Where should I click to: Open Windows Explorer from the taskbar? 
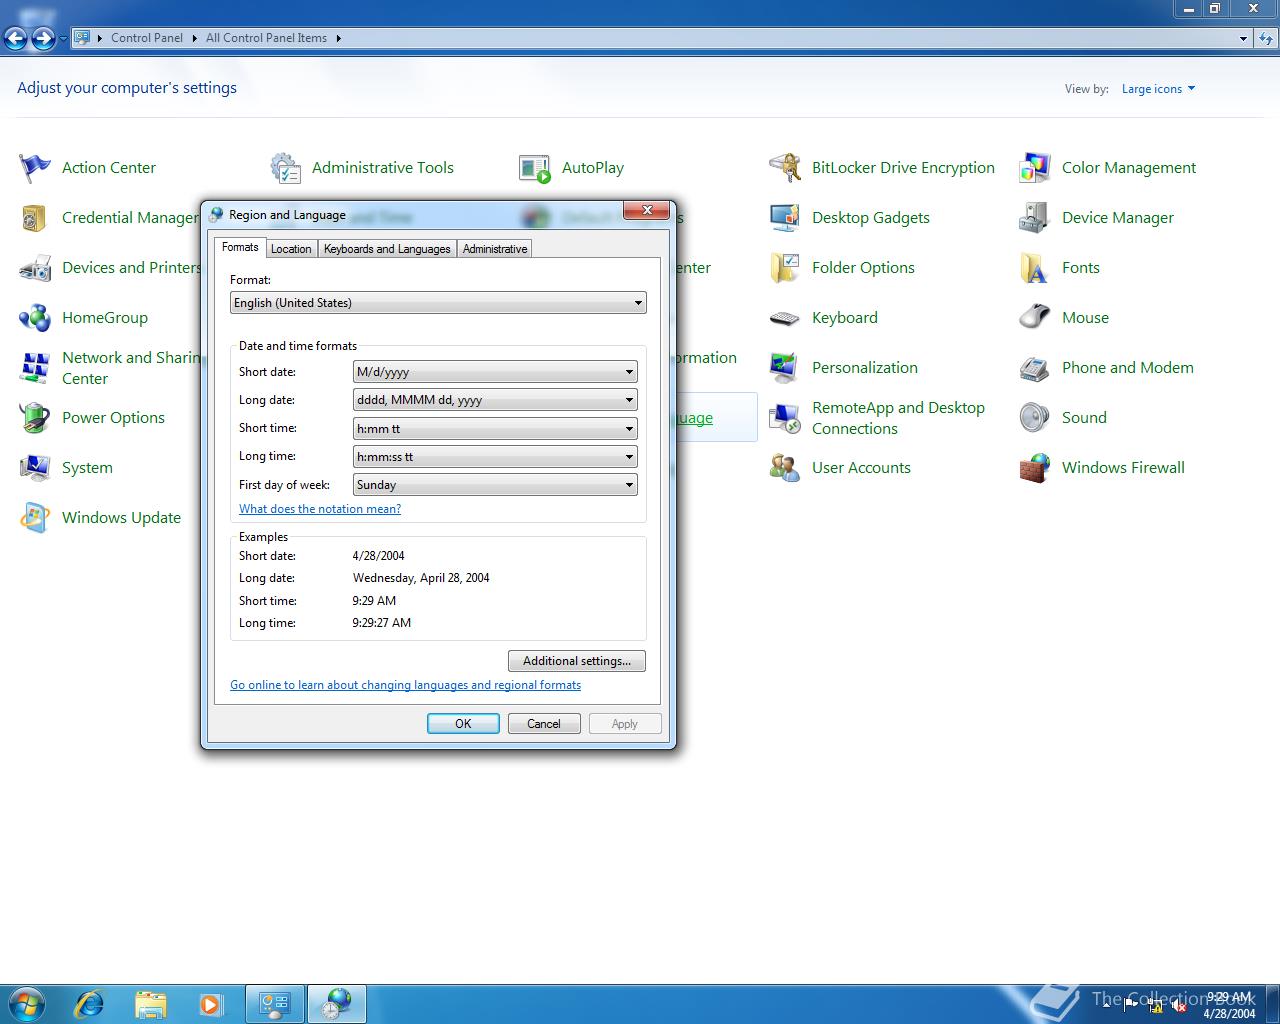click(151, 1003)
